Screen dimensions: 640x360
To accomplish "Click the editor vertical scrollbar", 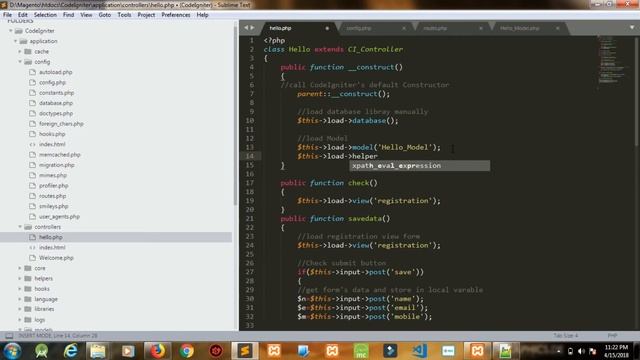I will pyautogui.click(x=637, y=91).
